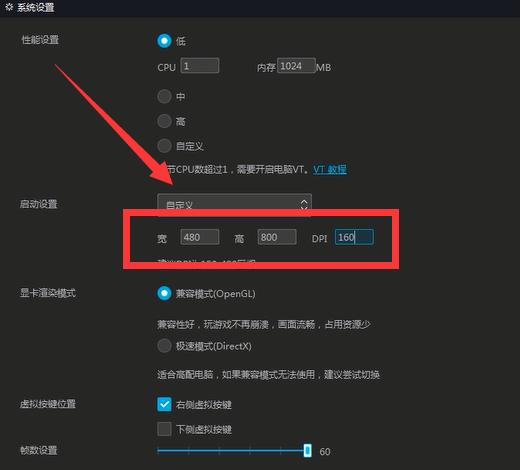Click the 帧数设置 section label
The width and height of the screenshot is (520, 470).
pyautogui.click(x=39, y=450)
